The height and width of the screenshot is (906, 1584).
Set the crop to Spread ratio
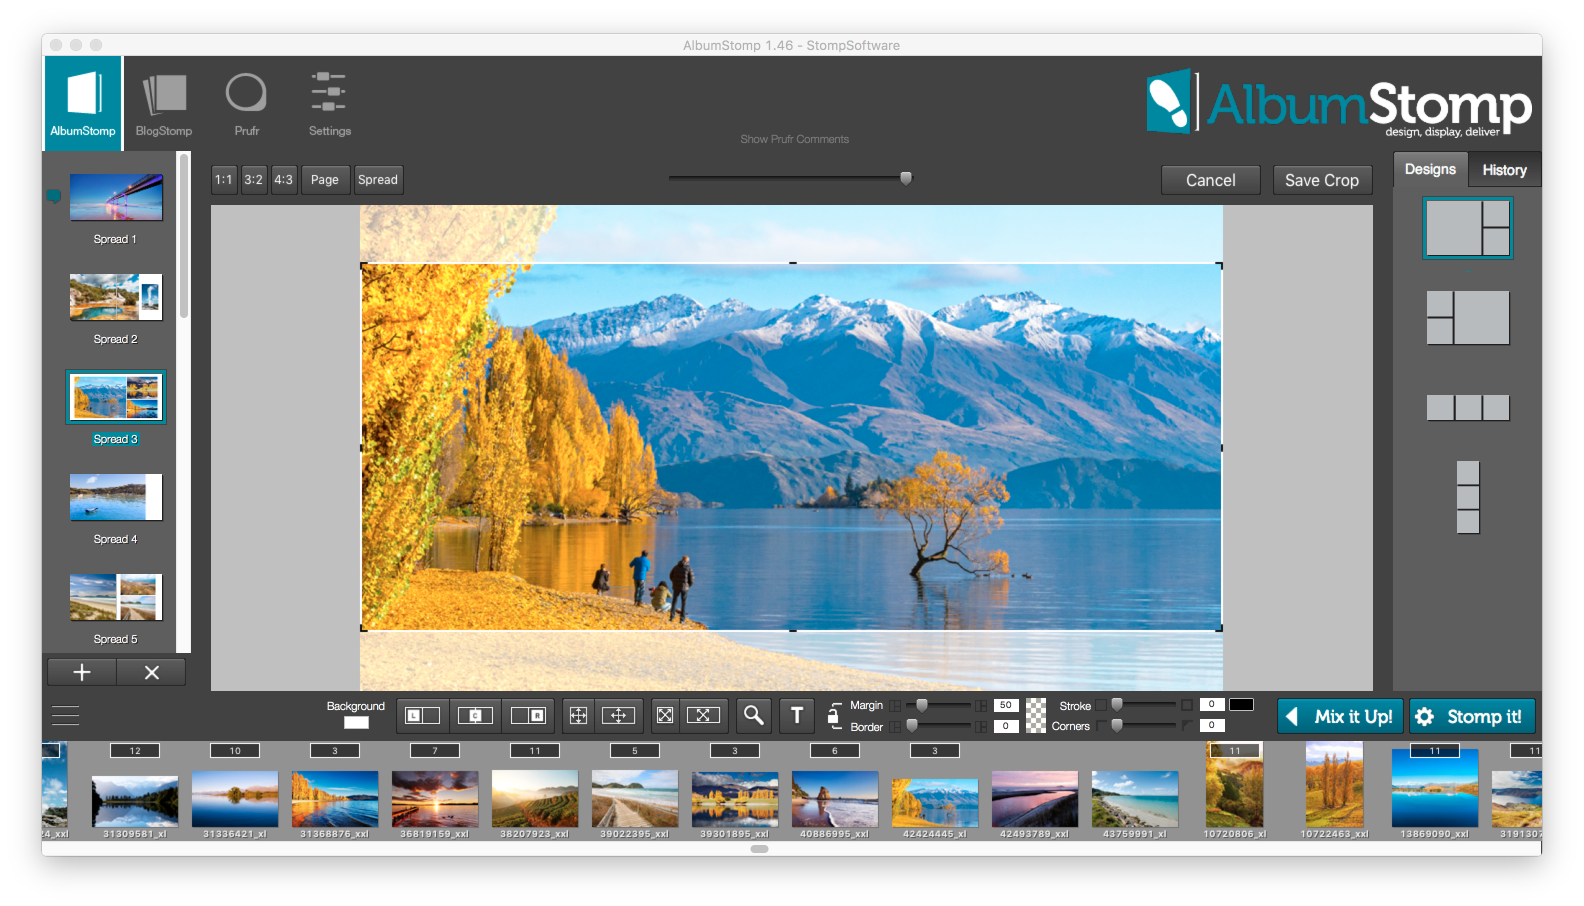point(378,180)
